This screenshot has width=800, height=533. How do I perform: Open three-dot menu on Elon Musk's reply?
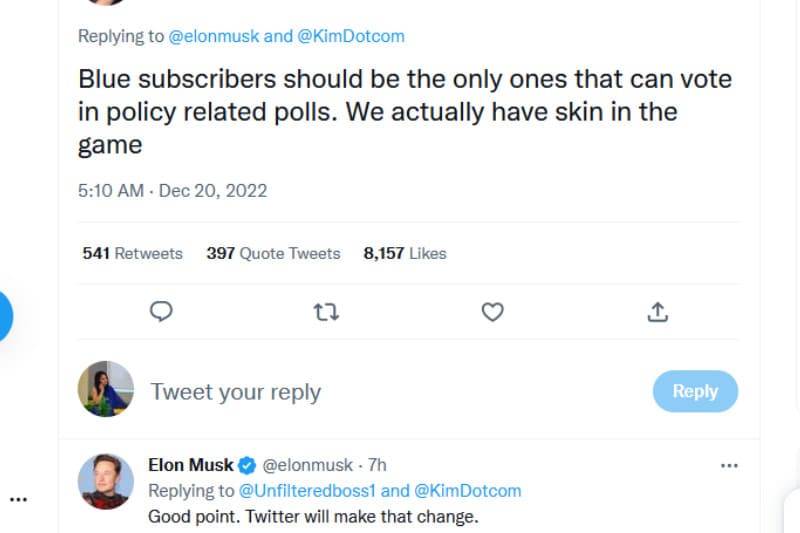coord(729,465)
